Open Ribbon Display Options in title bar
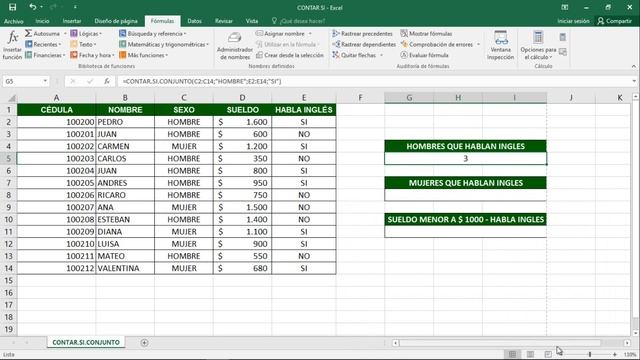The width and height of the screenshot is (640, 360). (x=565, y=7)
